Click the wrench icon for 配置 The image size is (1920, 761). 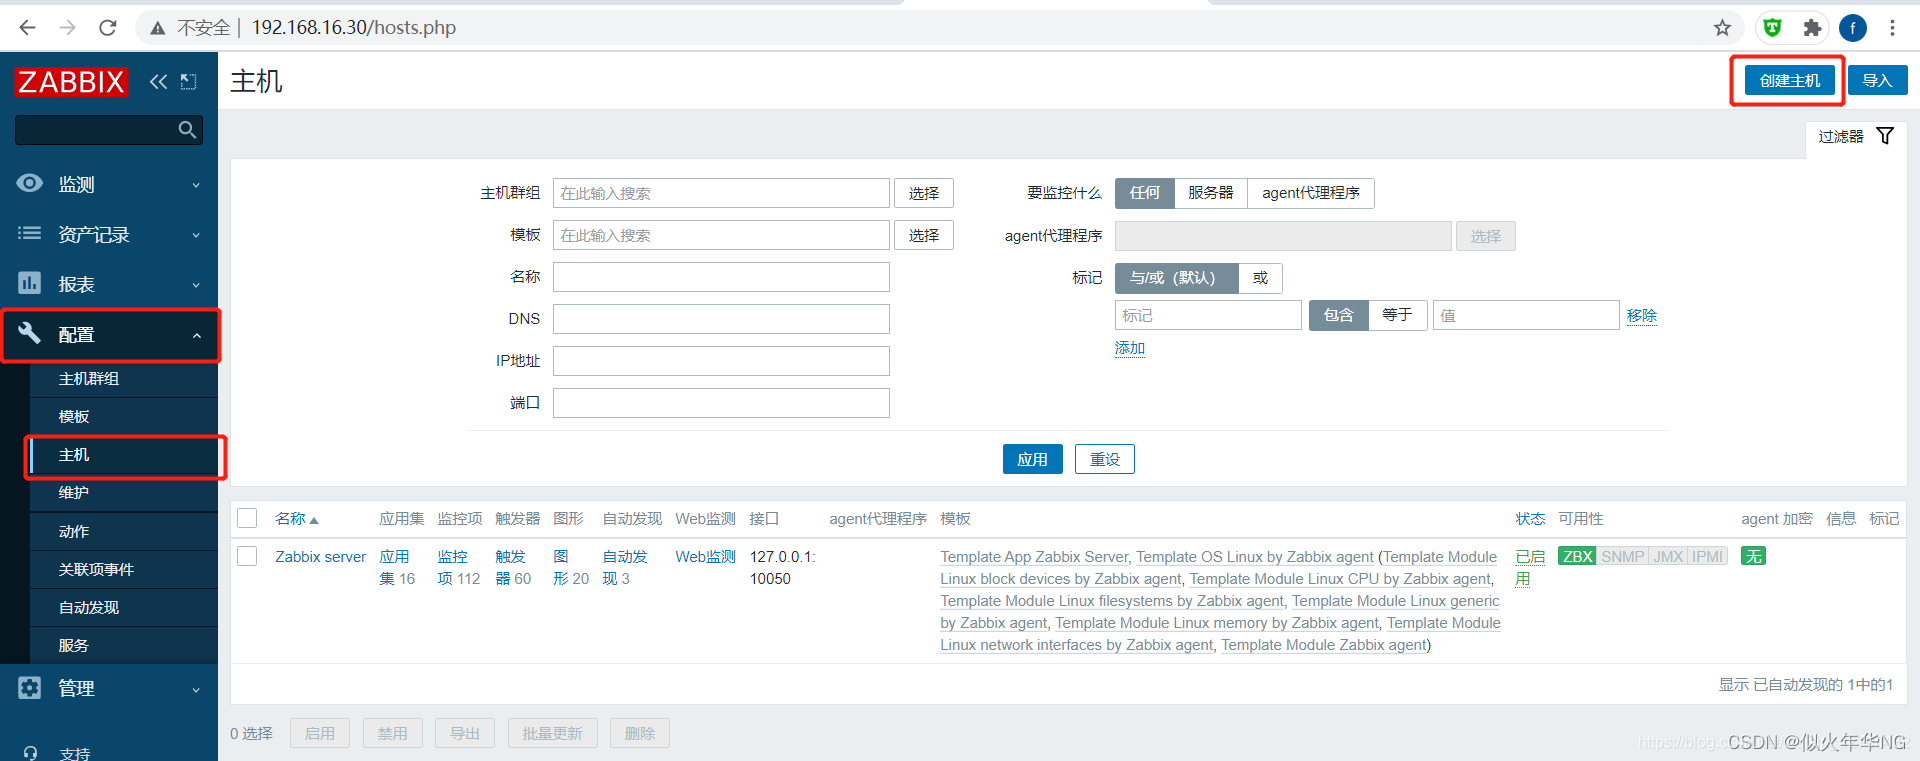30,333
